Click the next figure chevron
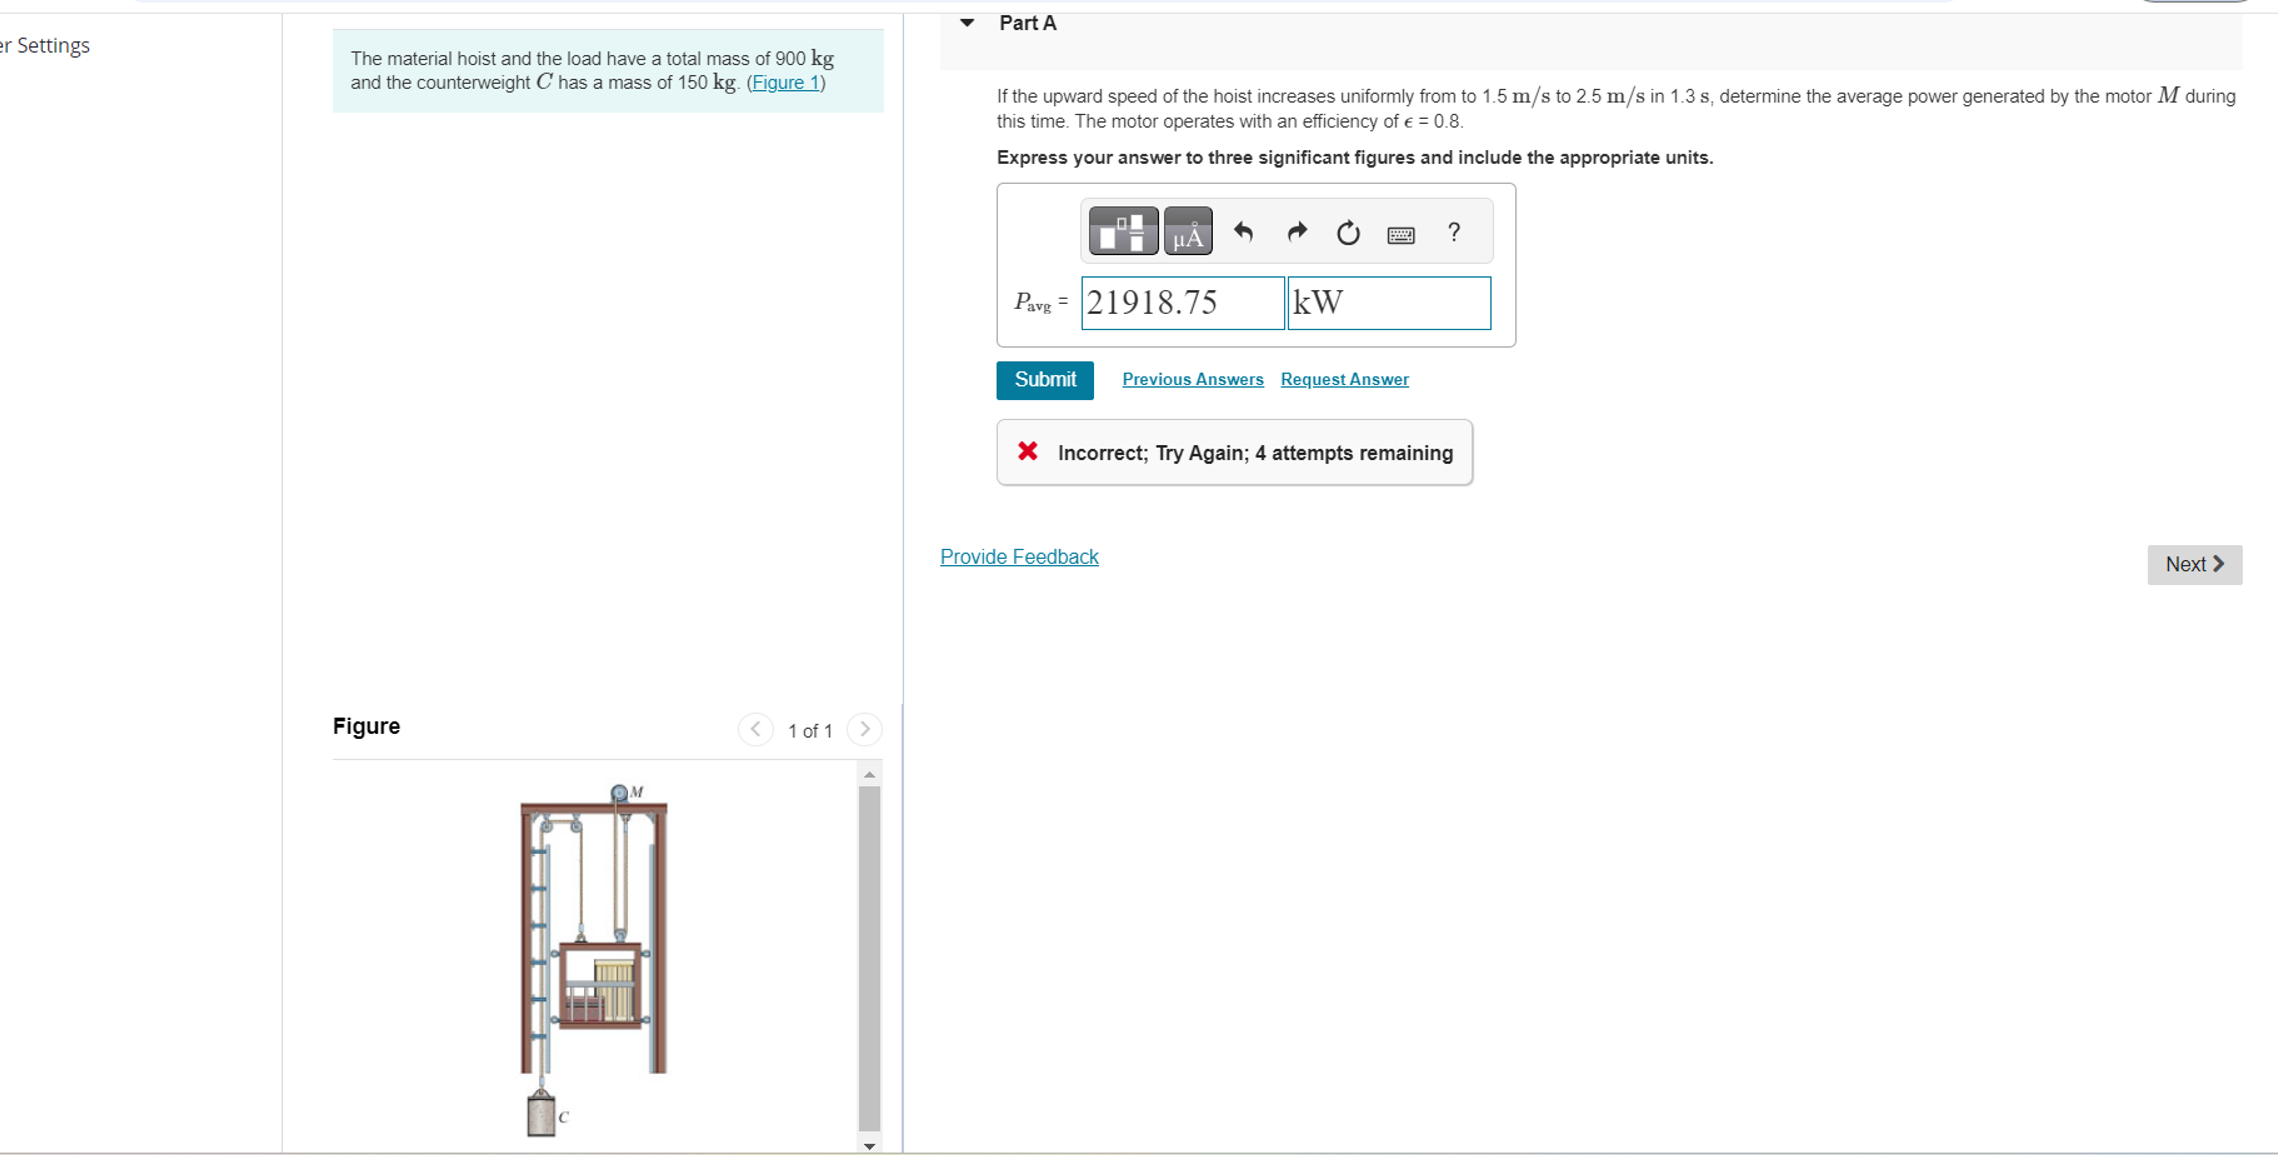The width and height of the screenshot is (2278, 1155). click(x=864, y=729)
